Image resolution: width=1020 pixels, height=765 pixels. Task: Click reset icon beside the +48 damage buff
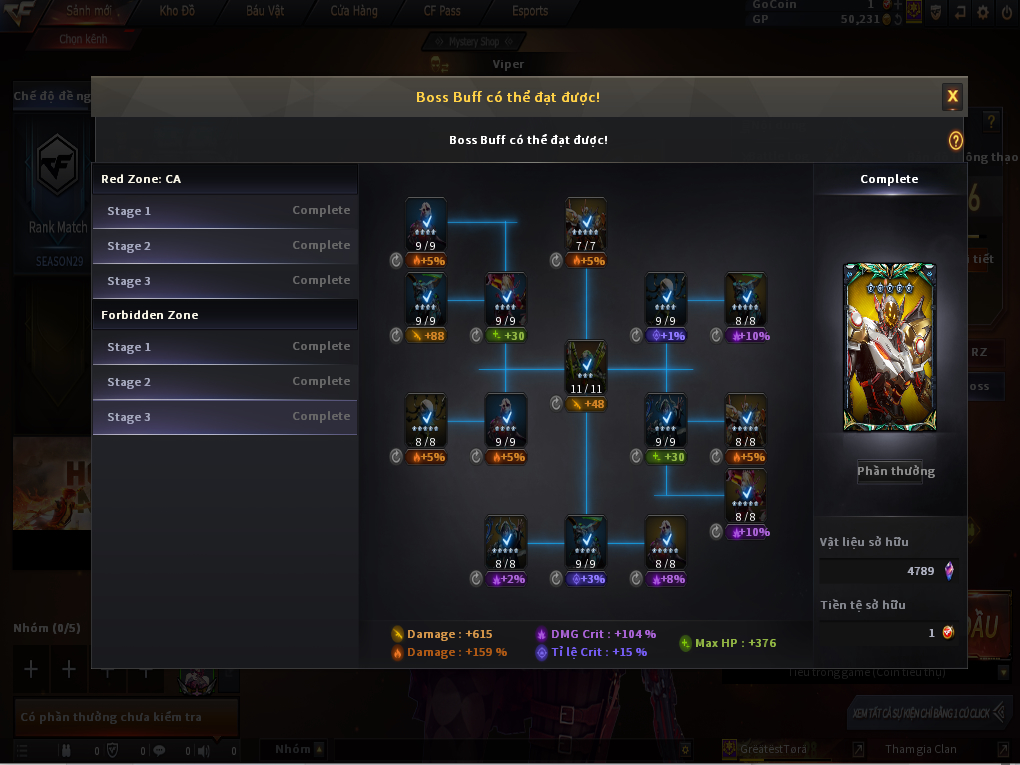556,404
